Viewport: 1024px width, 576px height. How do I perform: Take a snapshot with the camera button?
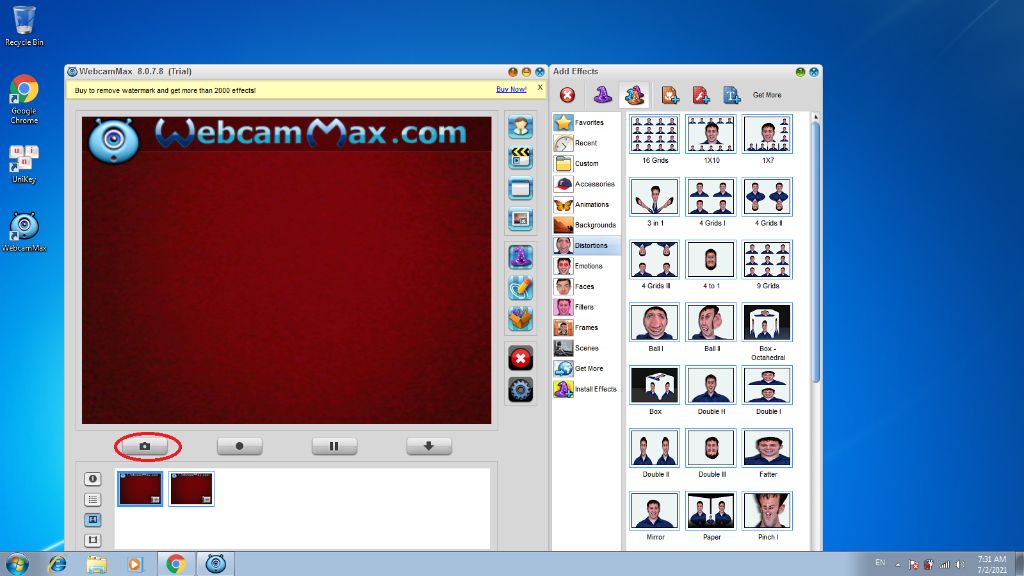[x=145, y=446]
